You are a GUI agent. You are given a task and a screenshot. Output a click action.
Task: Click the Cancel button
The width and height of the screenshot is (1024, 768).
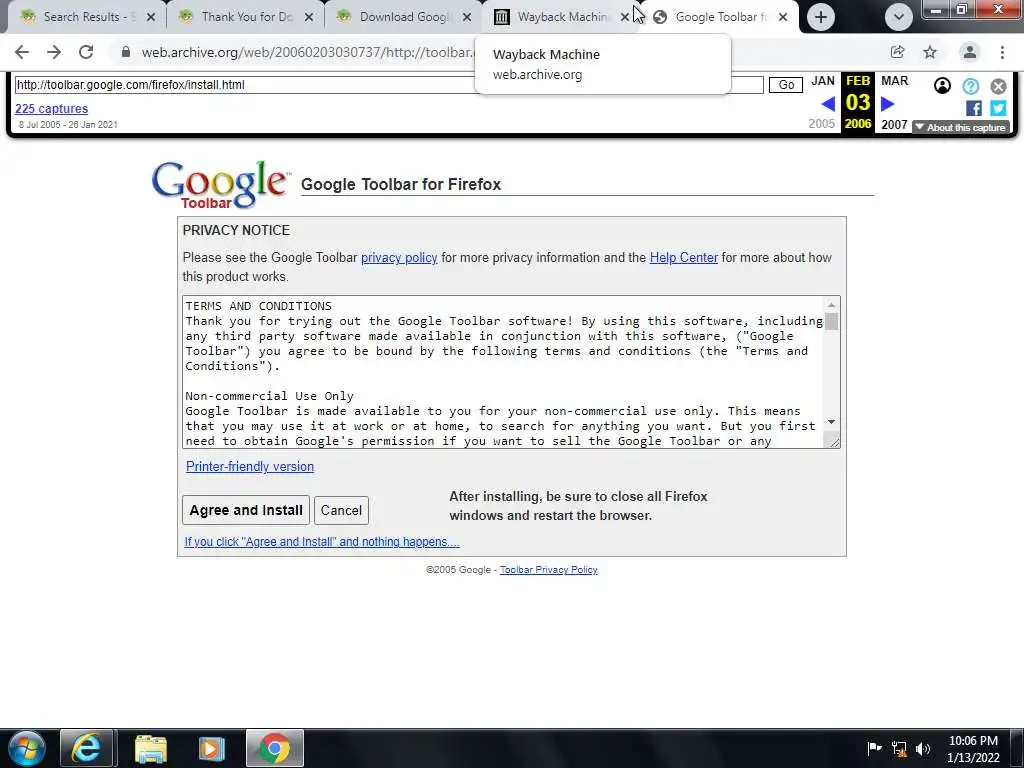341,510
